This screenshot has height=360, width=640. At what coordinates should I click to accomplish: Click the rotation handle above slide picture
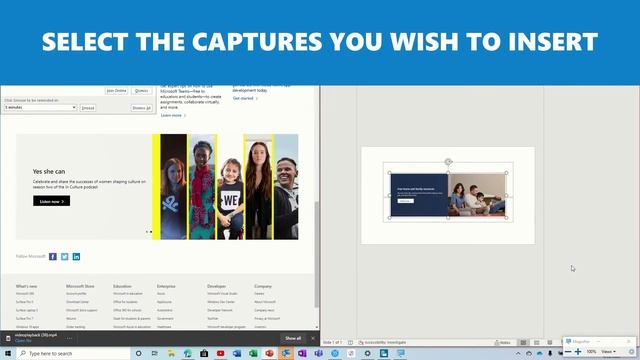click(x=448, y=162)
